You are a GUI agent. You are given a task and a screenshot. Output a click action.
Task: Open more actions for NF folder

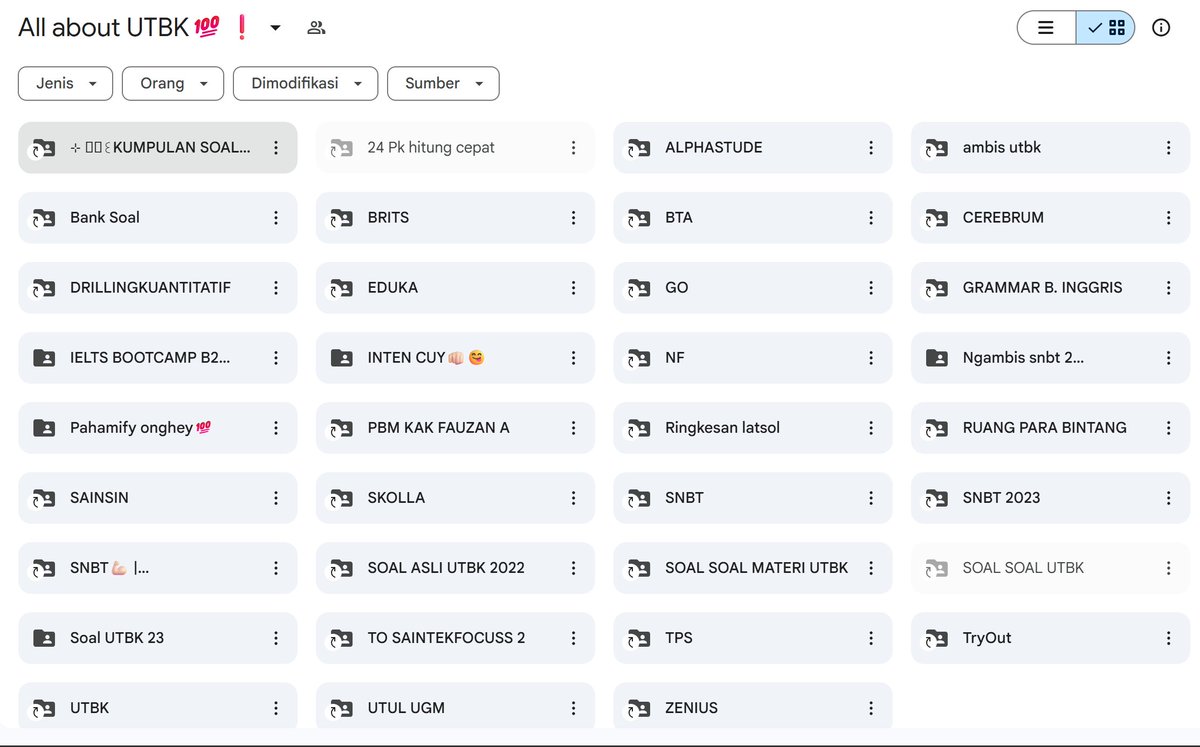(871, 358)
